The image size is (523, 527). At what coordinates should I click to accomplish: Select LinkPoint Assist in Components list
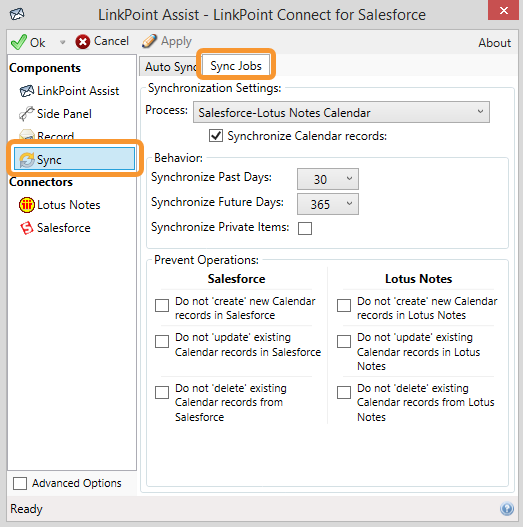[x=78, y=91]
